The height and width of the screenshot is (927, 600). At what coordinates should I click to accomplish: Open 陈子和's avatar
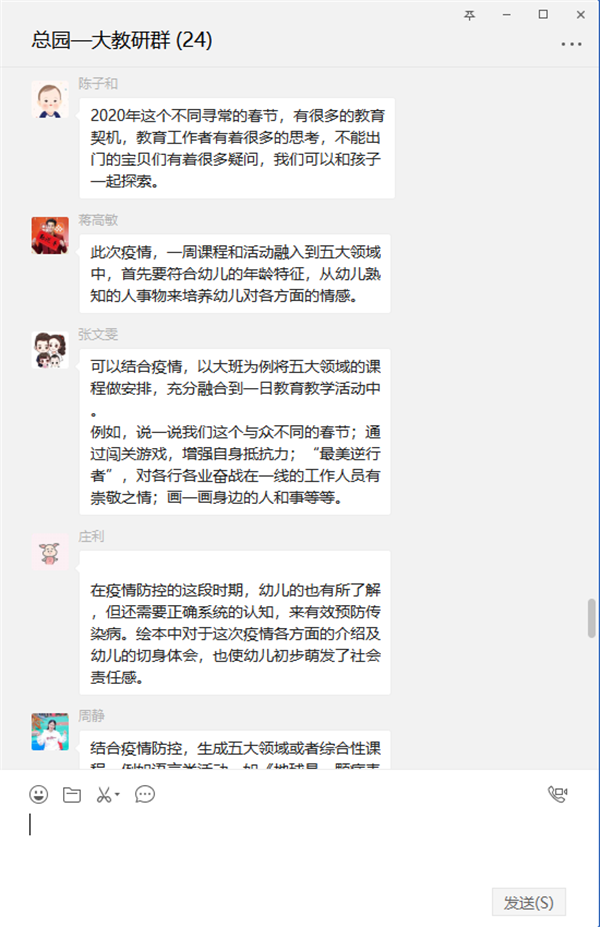(x=50, y=99)
